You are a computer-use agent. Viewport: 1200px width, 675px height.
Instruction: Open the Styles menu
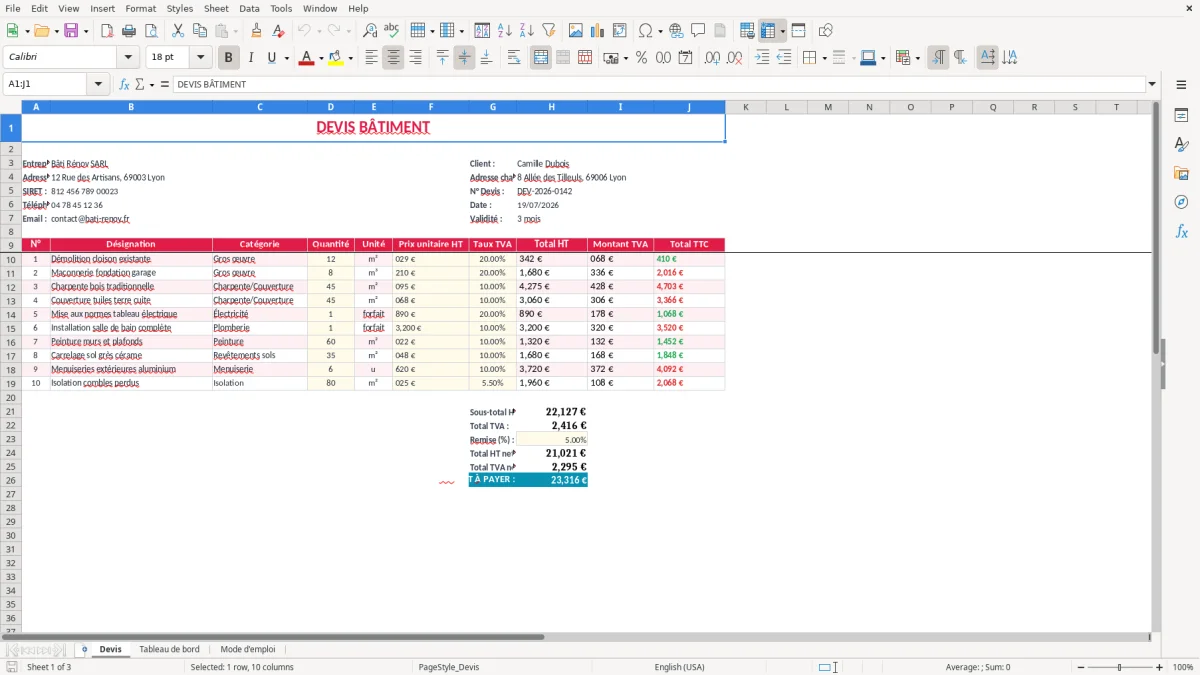[x=180, y=8]
